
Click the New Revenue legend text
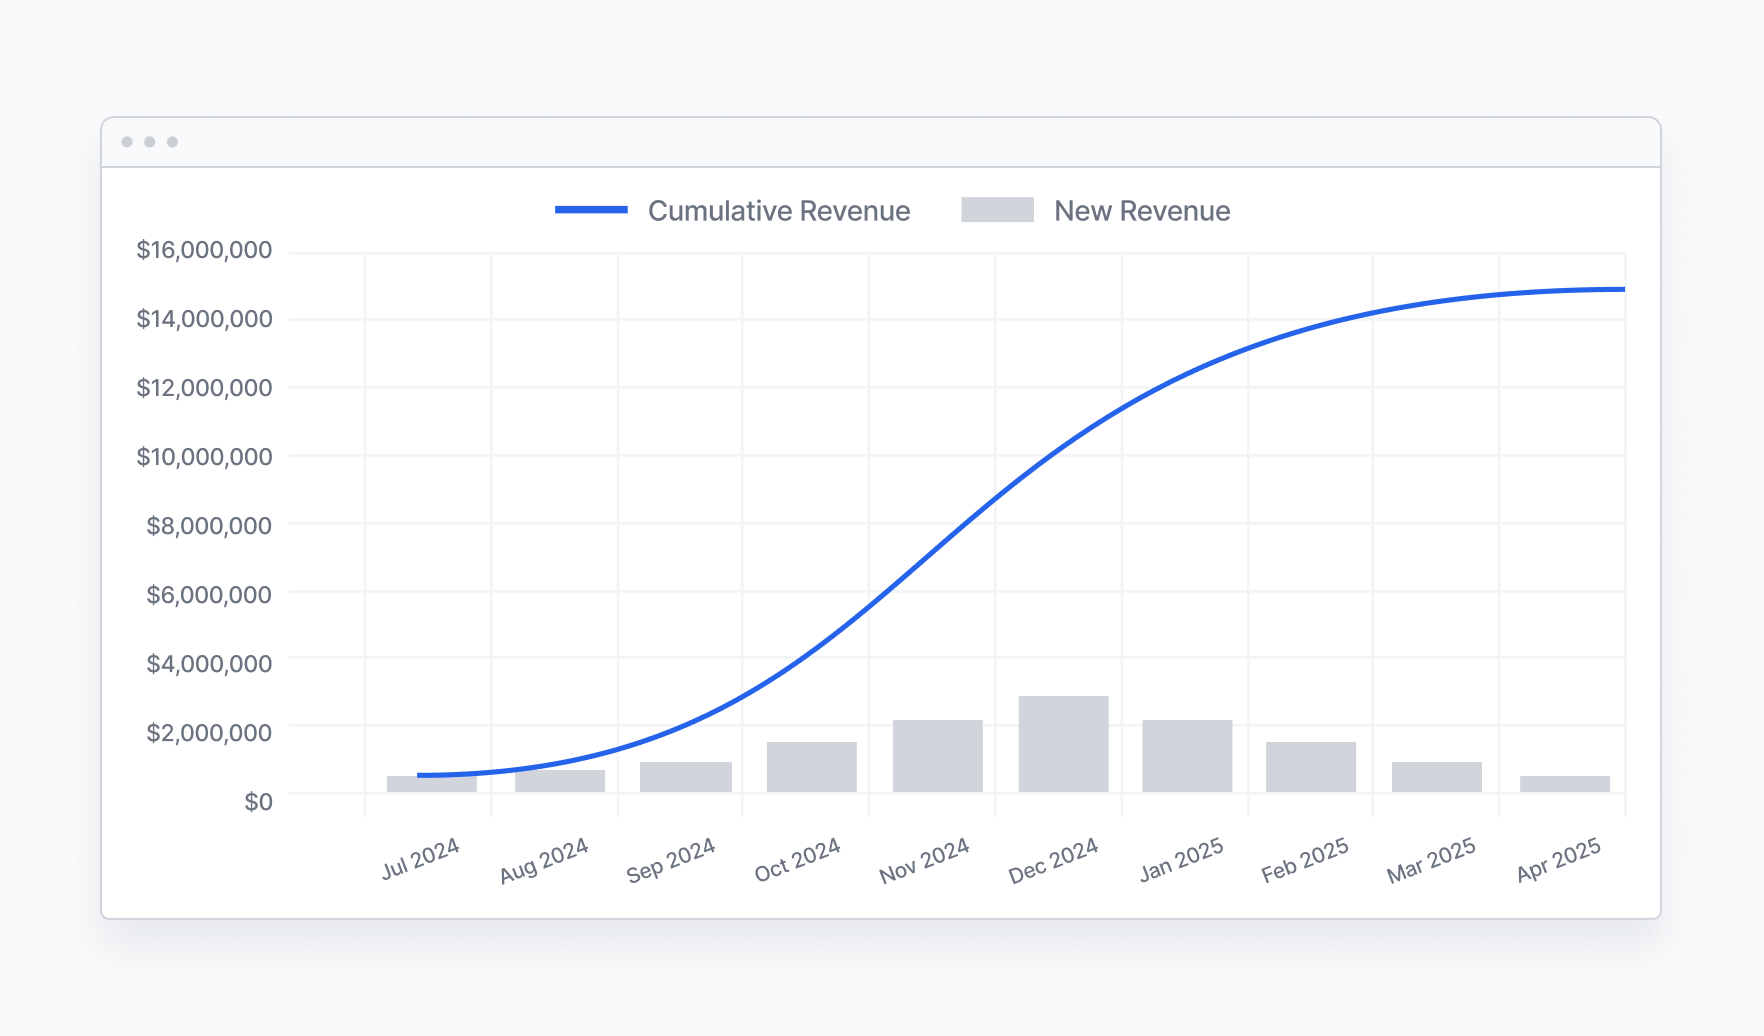pyautogui.click(x=1142, y=211)
